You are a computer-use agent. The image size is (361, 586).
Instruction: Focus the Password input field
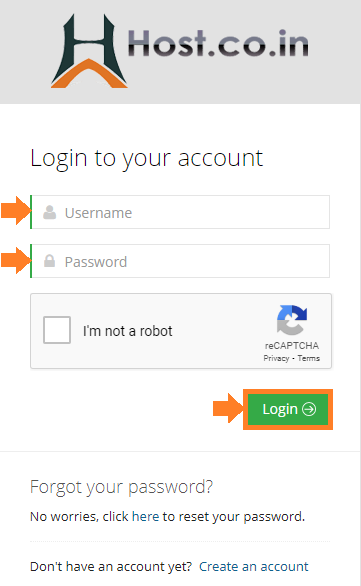[x=180, y=261]
